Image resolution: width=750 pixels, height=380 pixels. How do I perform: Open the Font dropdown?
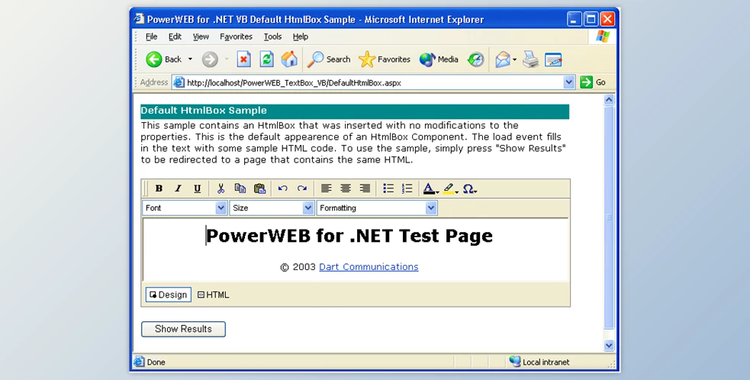pos(184,208)
